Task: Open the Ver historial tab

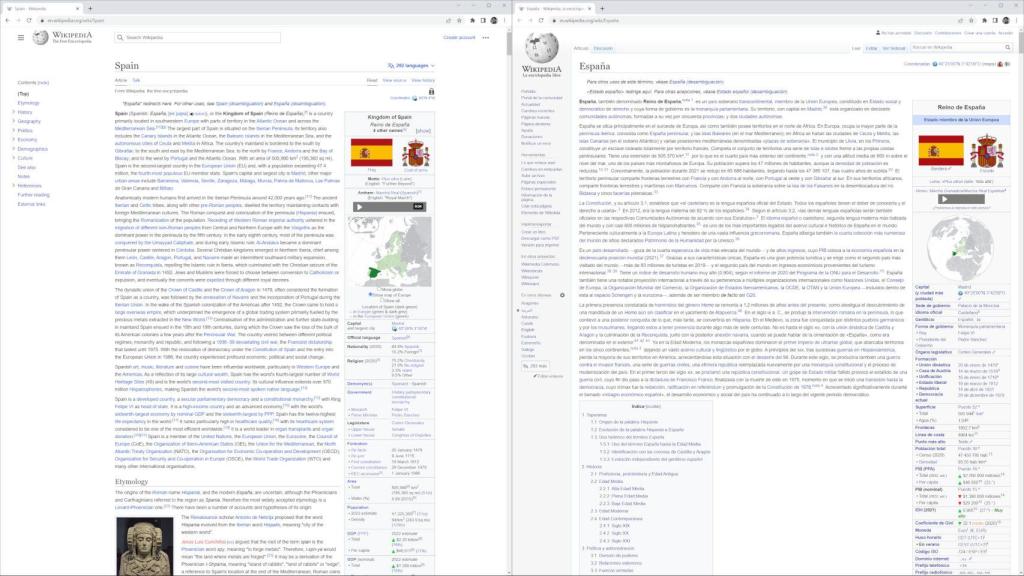Action: (893, 48)
